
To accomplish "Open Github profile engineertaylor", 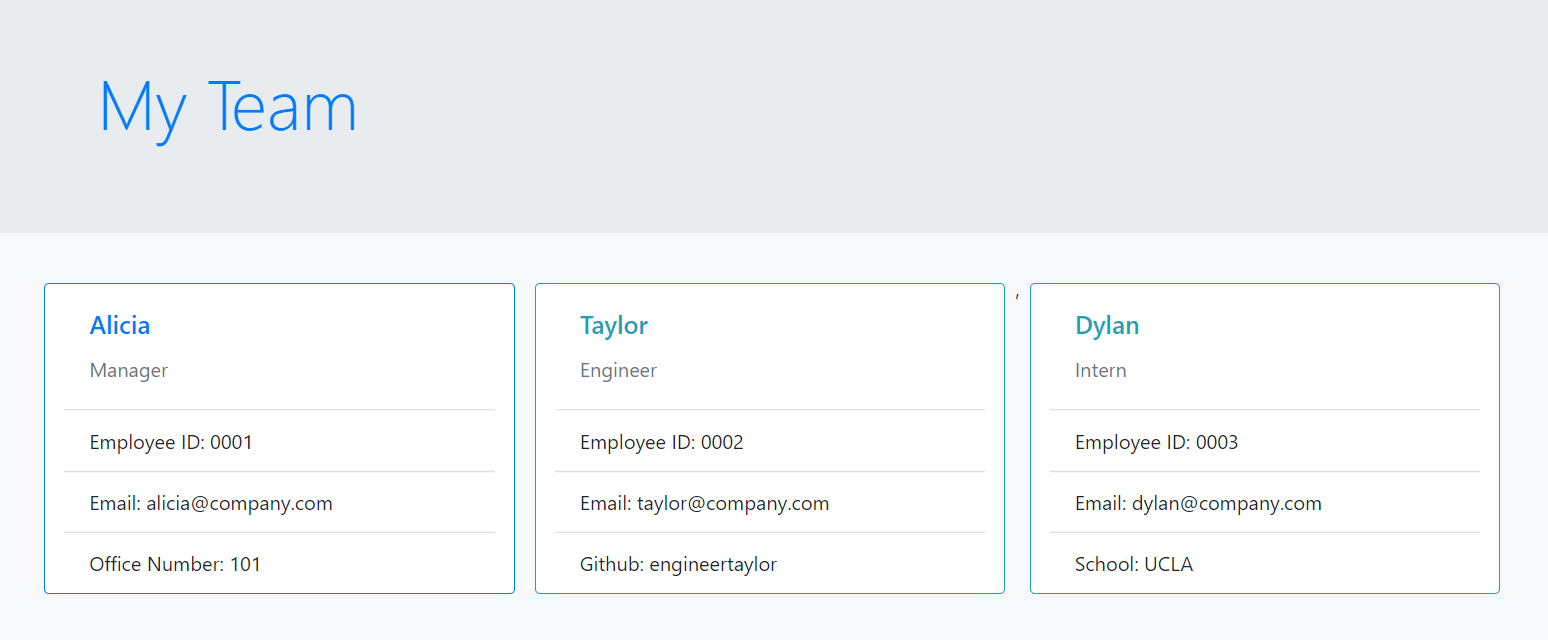I will coord(713,564).
